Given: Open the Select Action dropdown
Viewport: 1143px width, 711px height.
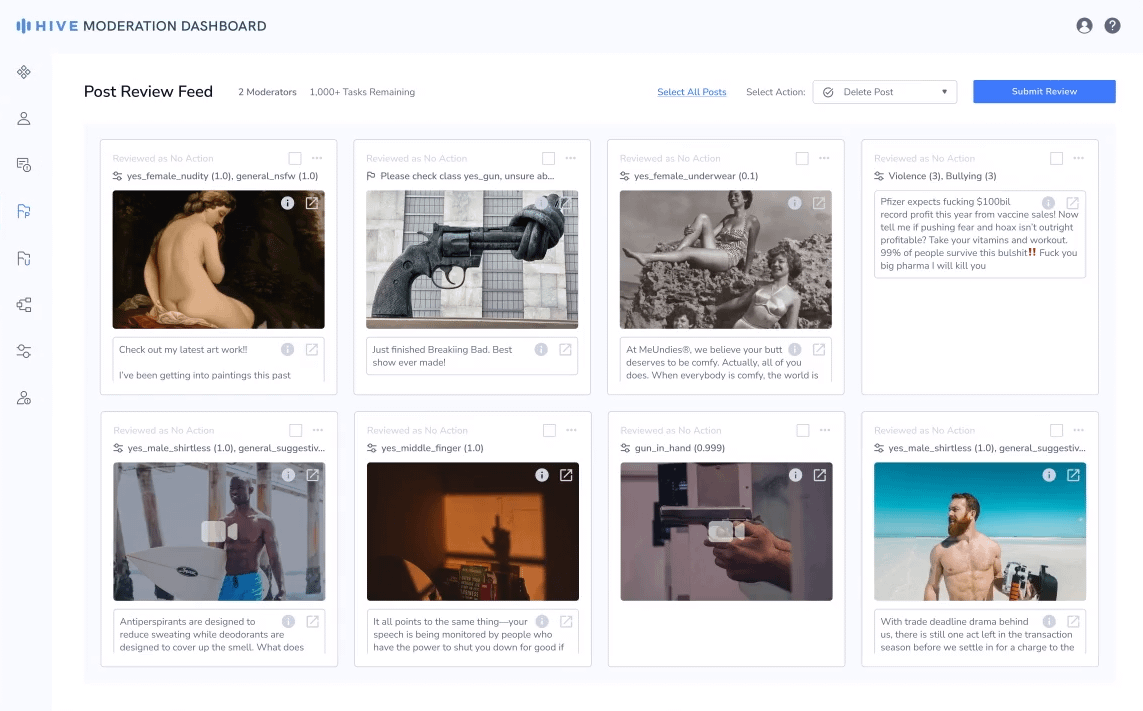Looking at the screenshot, I should pos(885,91).
